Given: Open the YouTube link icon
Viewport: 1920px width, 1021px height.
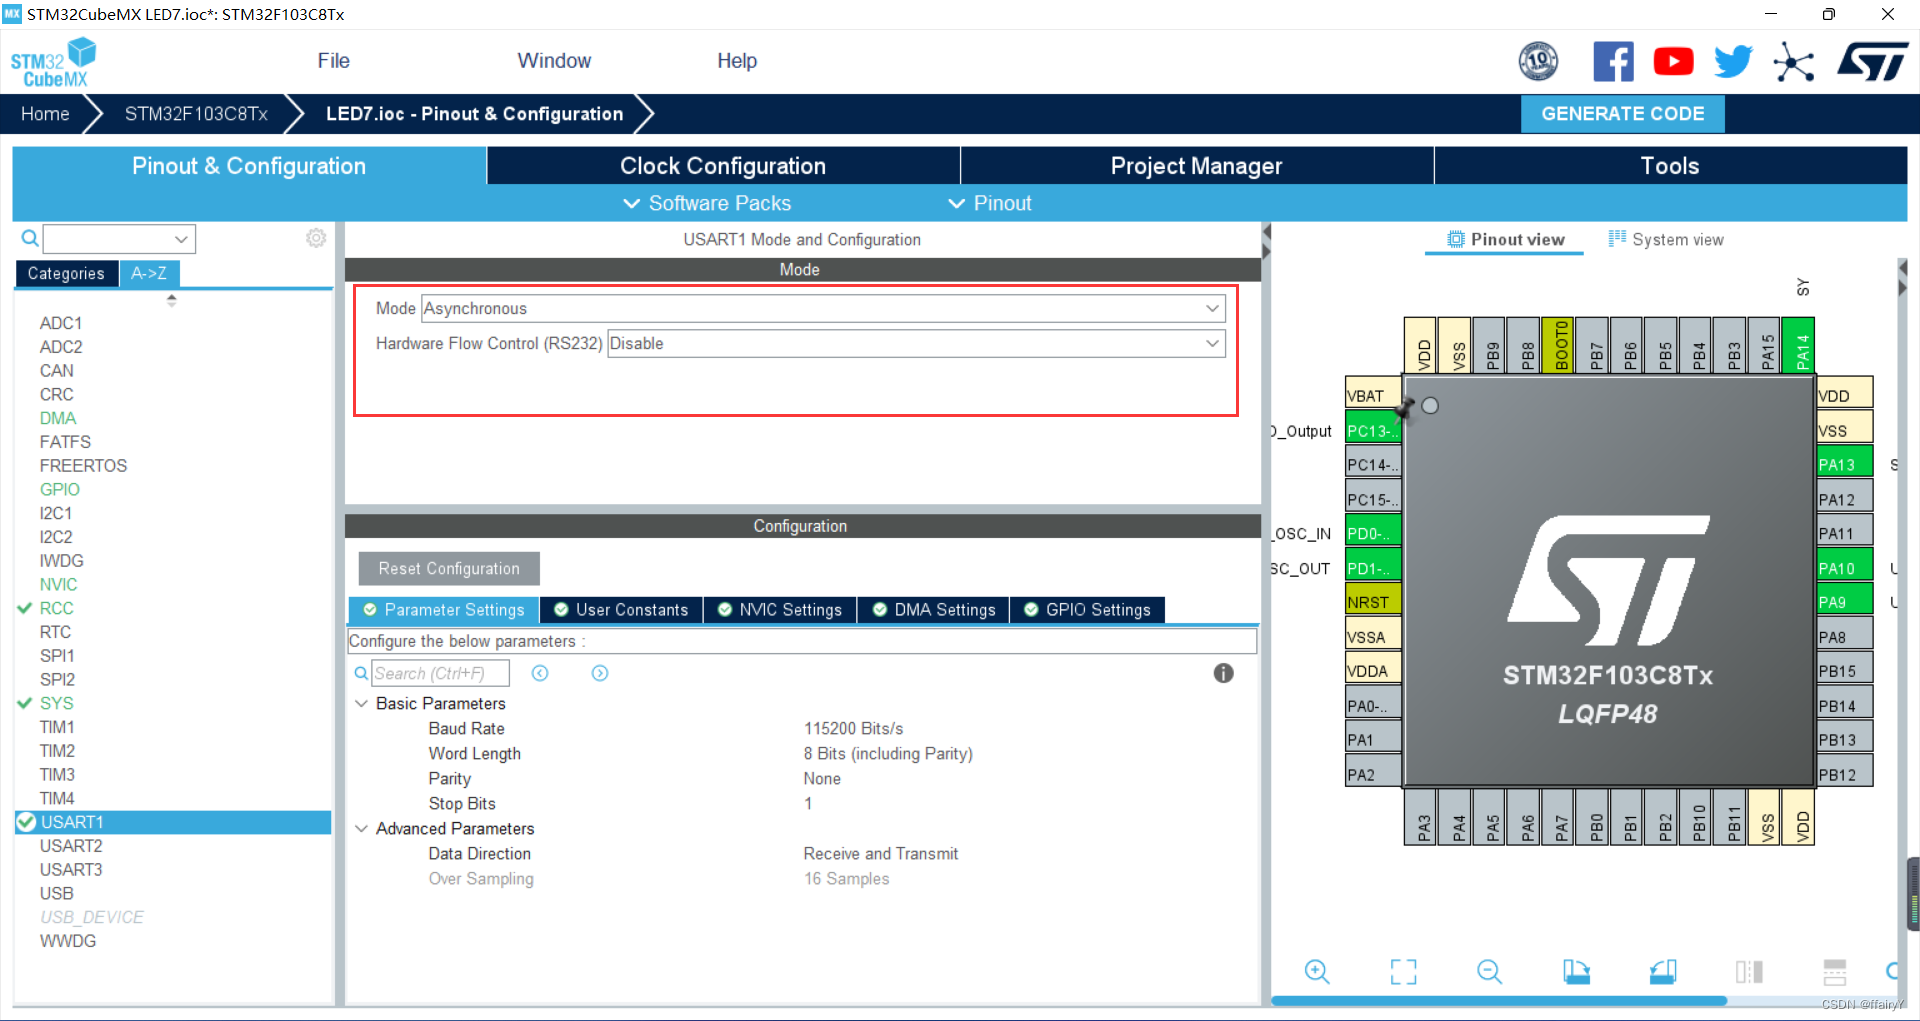Looking at the screenshot, I should coord(1673,62).
